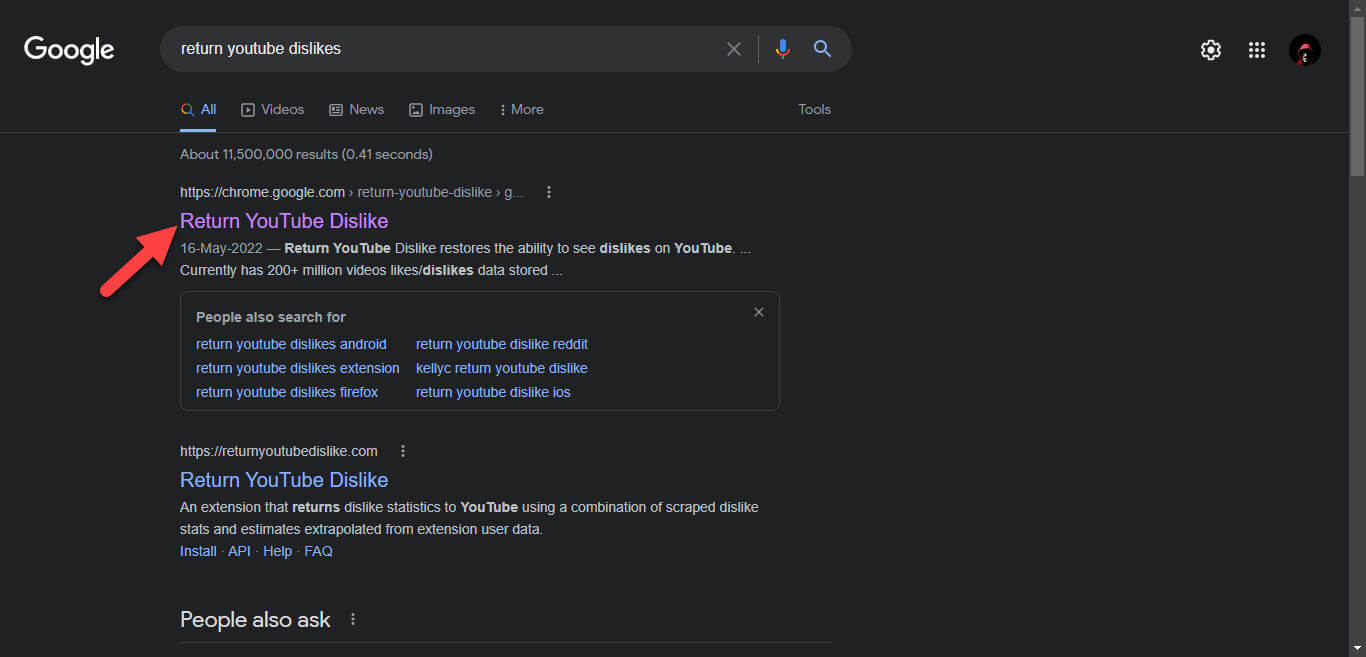Switch to the Images tab
The width and height of the screenshot is (1366, 657).
pos(442,109)
